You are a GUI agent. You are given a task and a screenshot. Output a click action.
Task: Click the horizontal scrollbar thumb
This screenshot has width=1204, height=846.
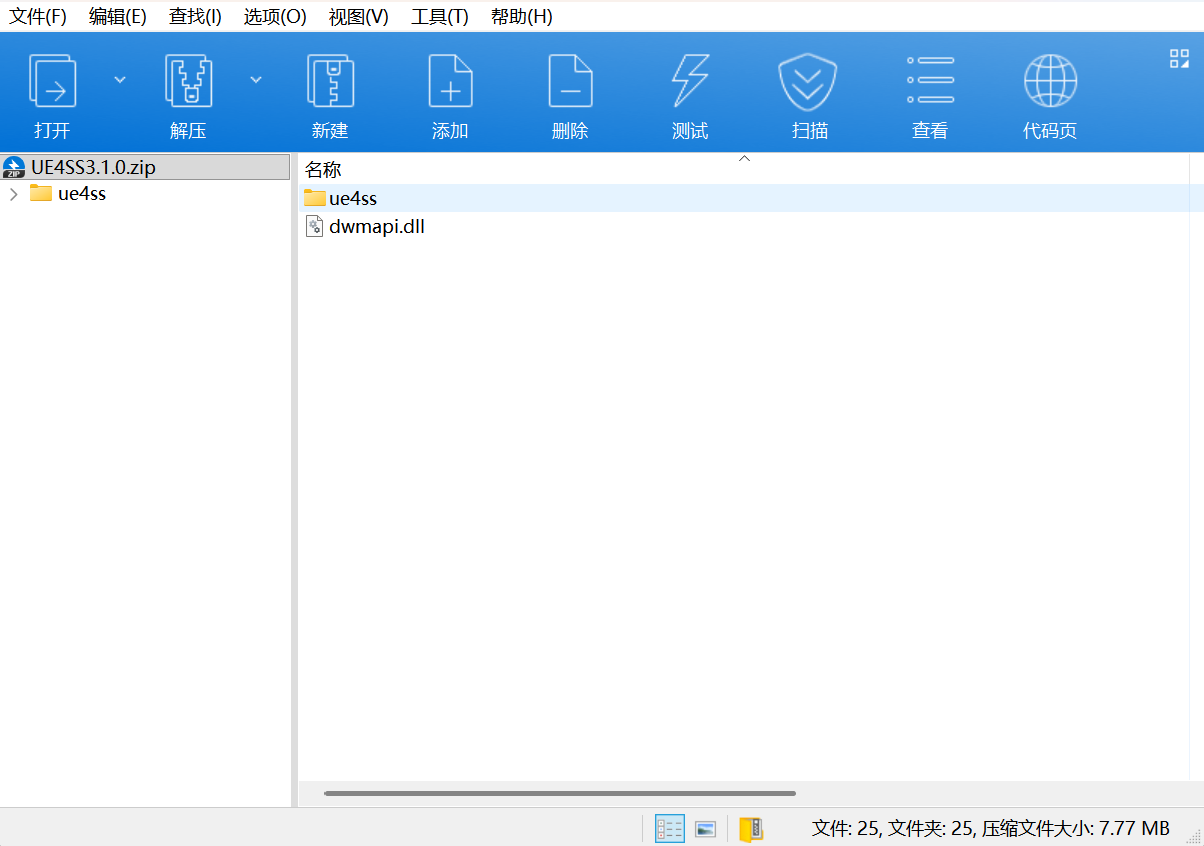pyautogui.click(x=560, y=794)
